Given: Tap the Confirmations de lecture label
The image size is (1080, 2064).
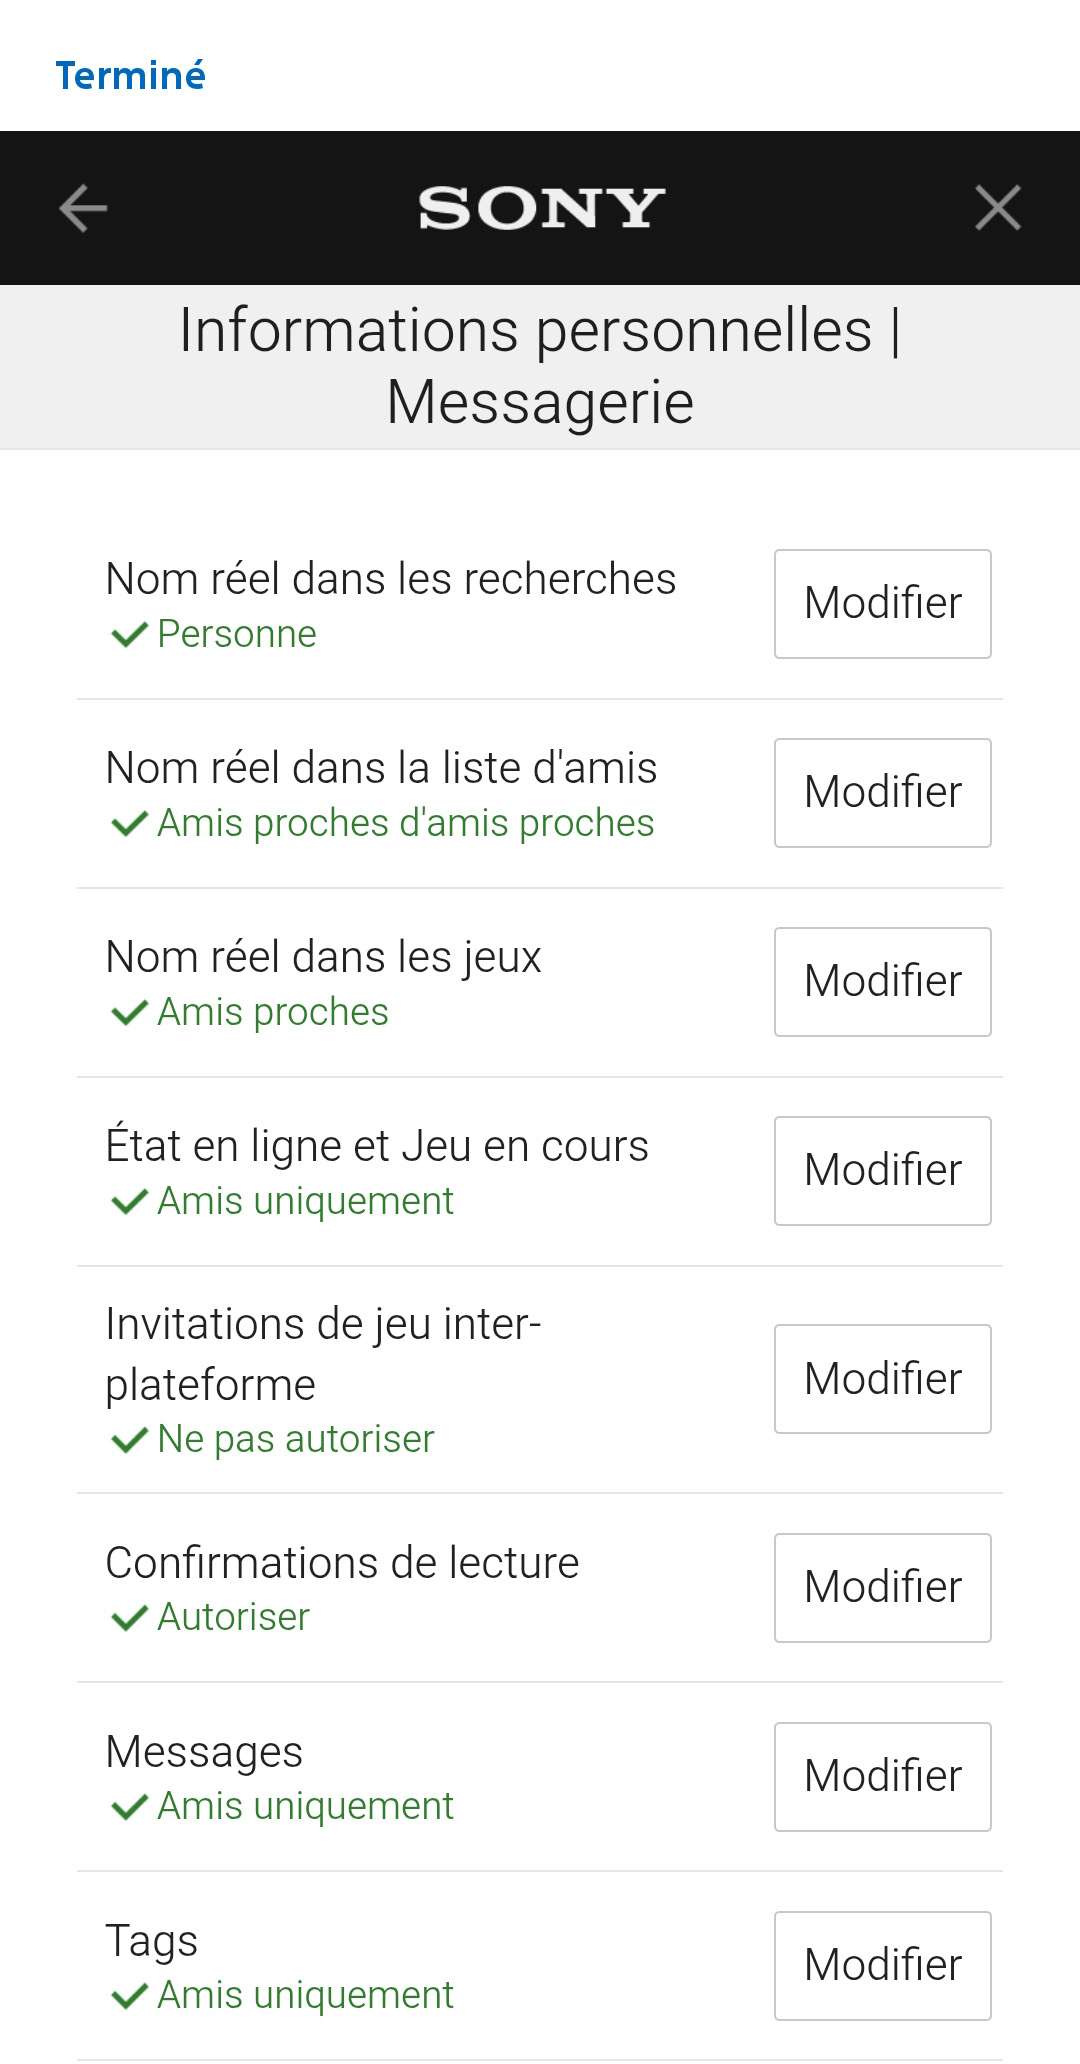Looking at the screenshot, I should click(x=342, y=1563).
